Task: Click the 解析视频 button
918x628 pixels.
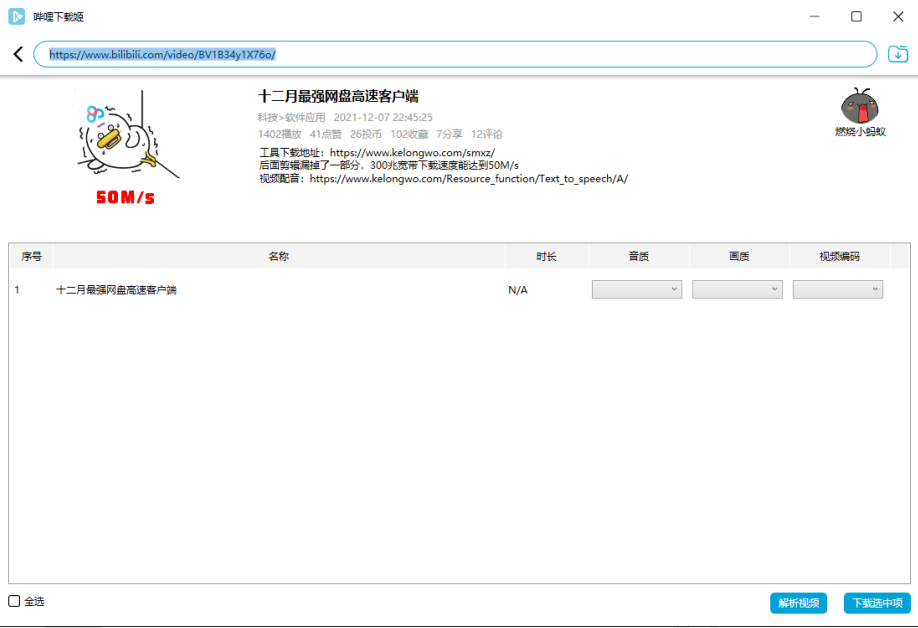Action: 798,603
